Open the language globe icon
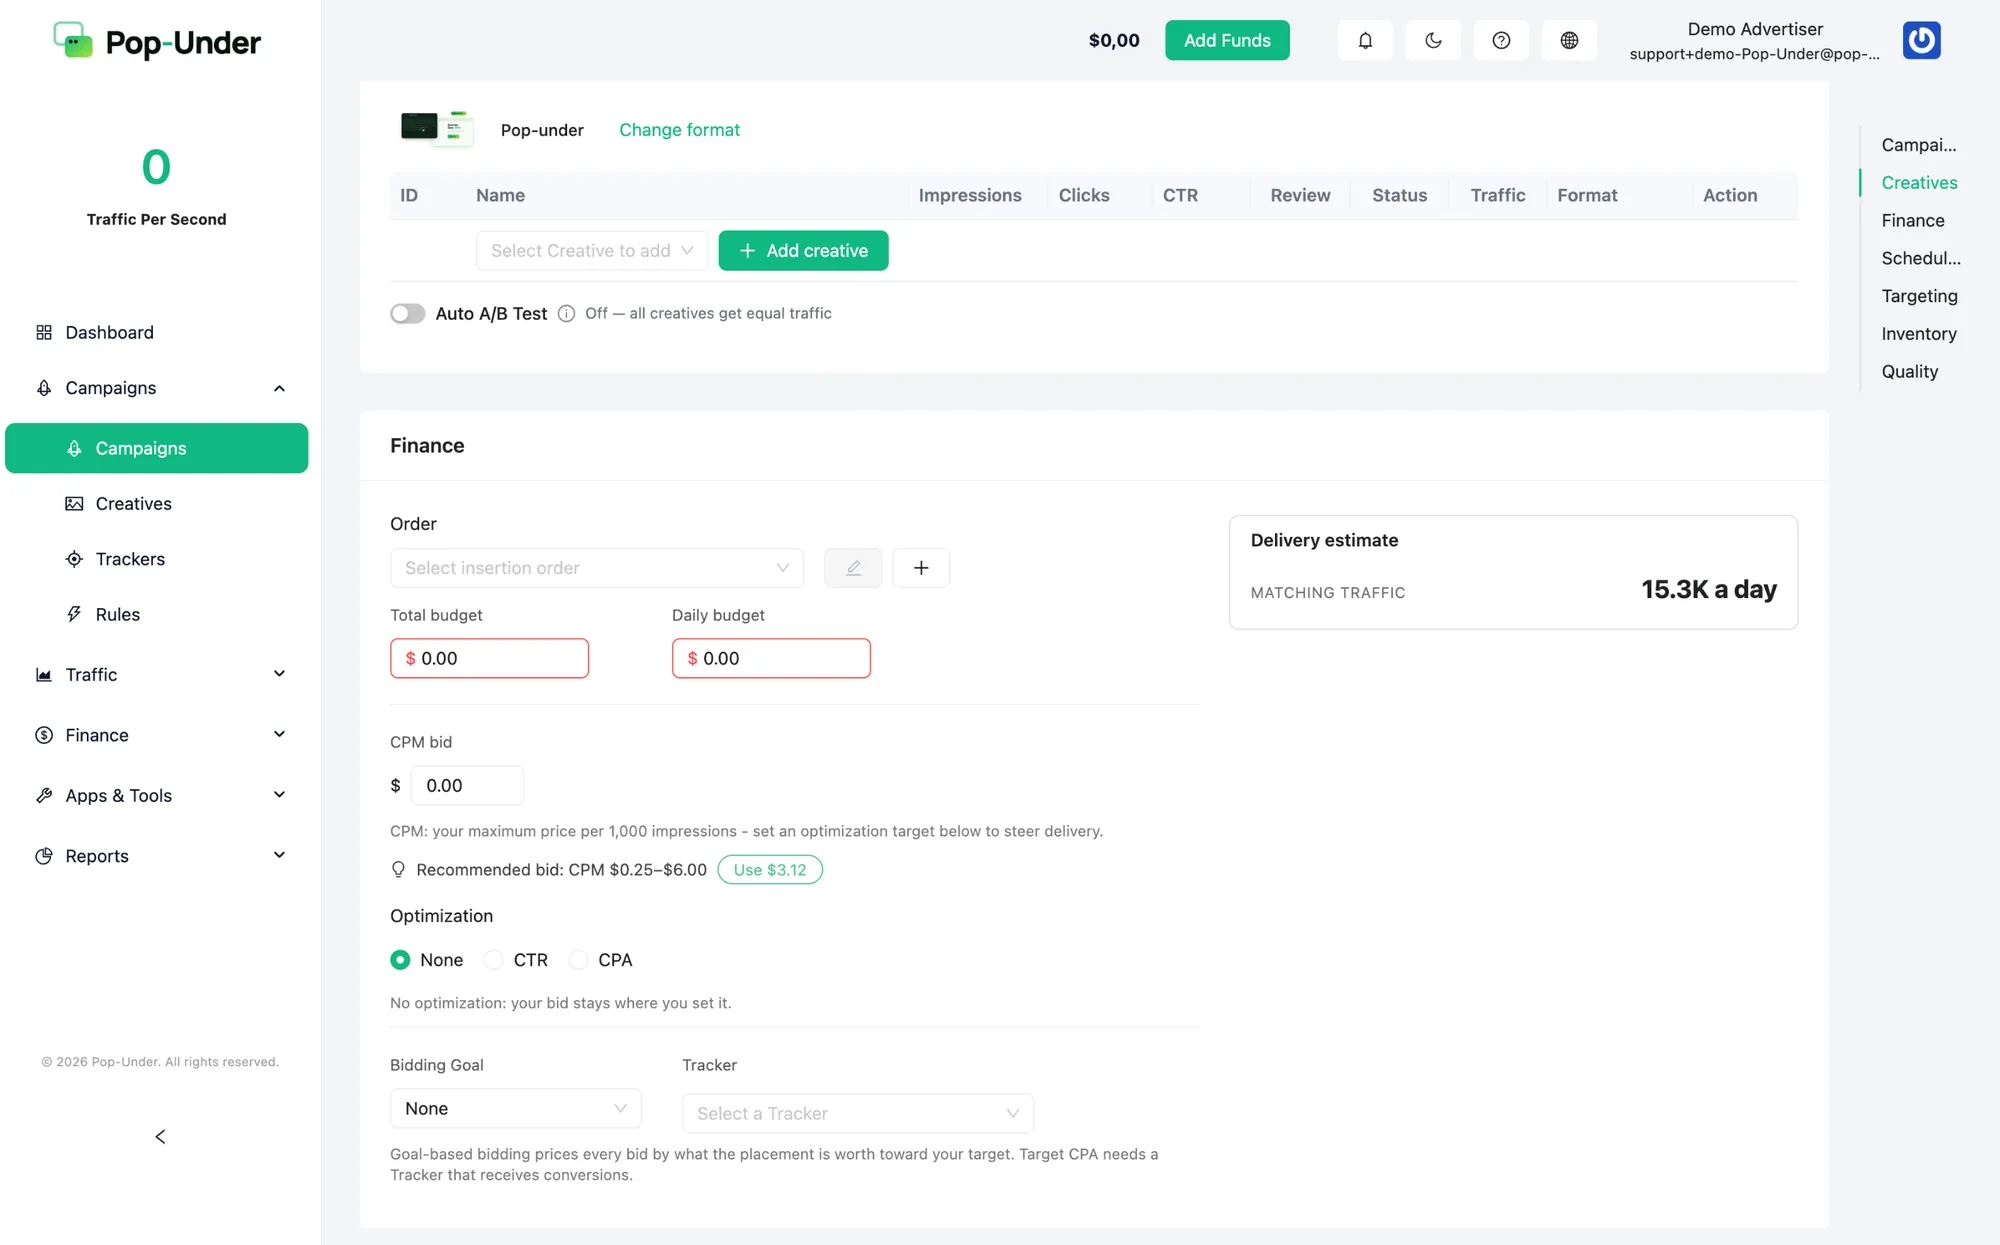This screenshot has width=2000, height=1245. tap(1569, 40)
